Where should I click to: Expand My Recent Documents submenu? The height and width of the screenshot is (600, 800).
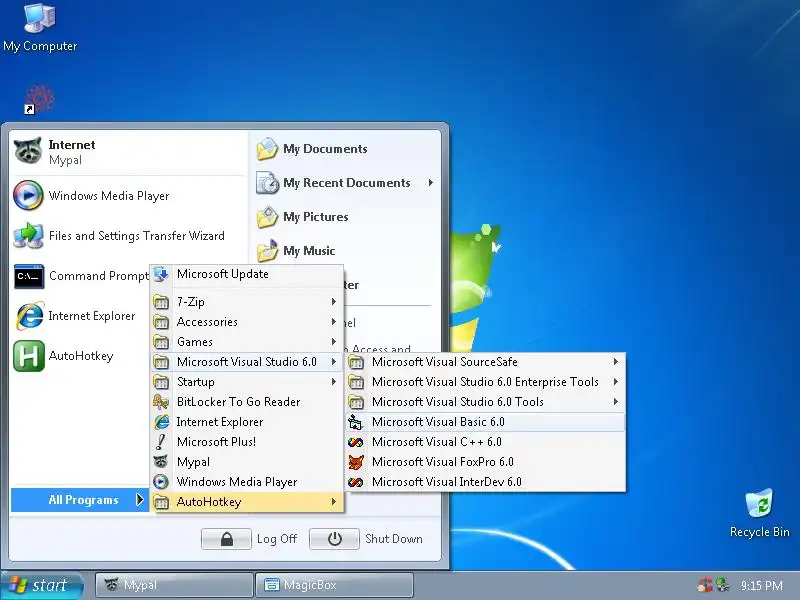pos(346,183)
